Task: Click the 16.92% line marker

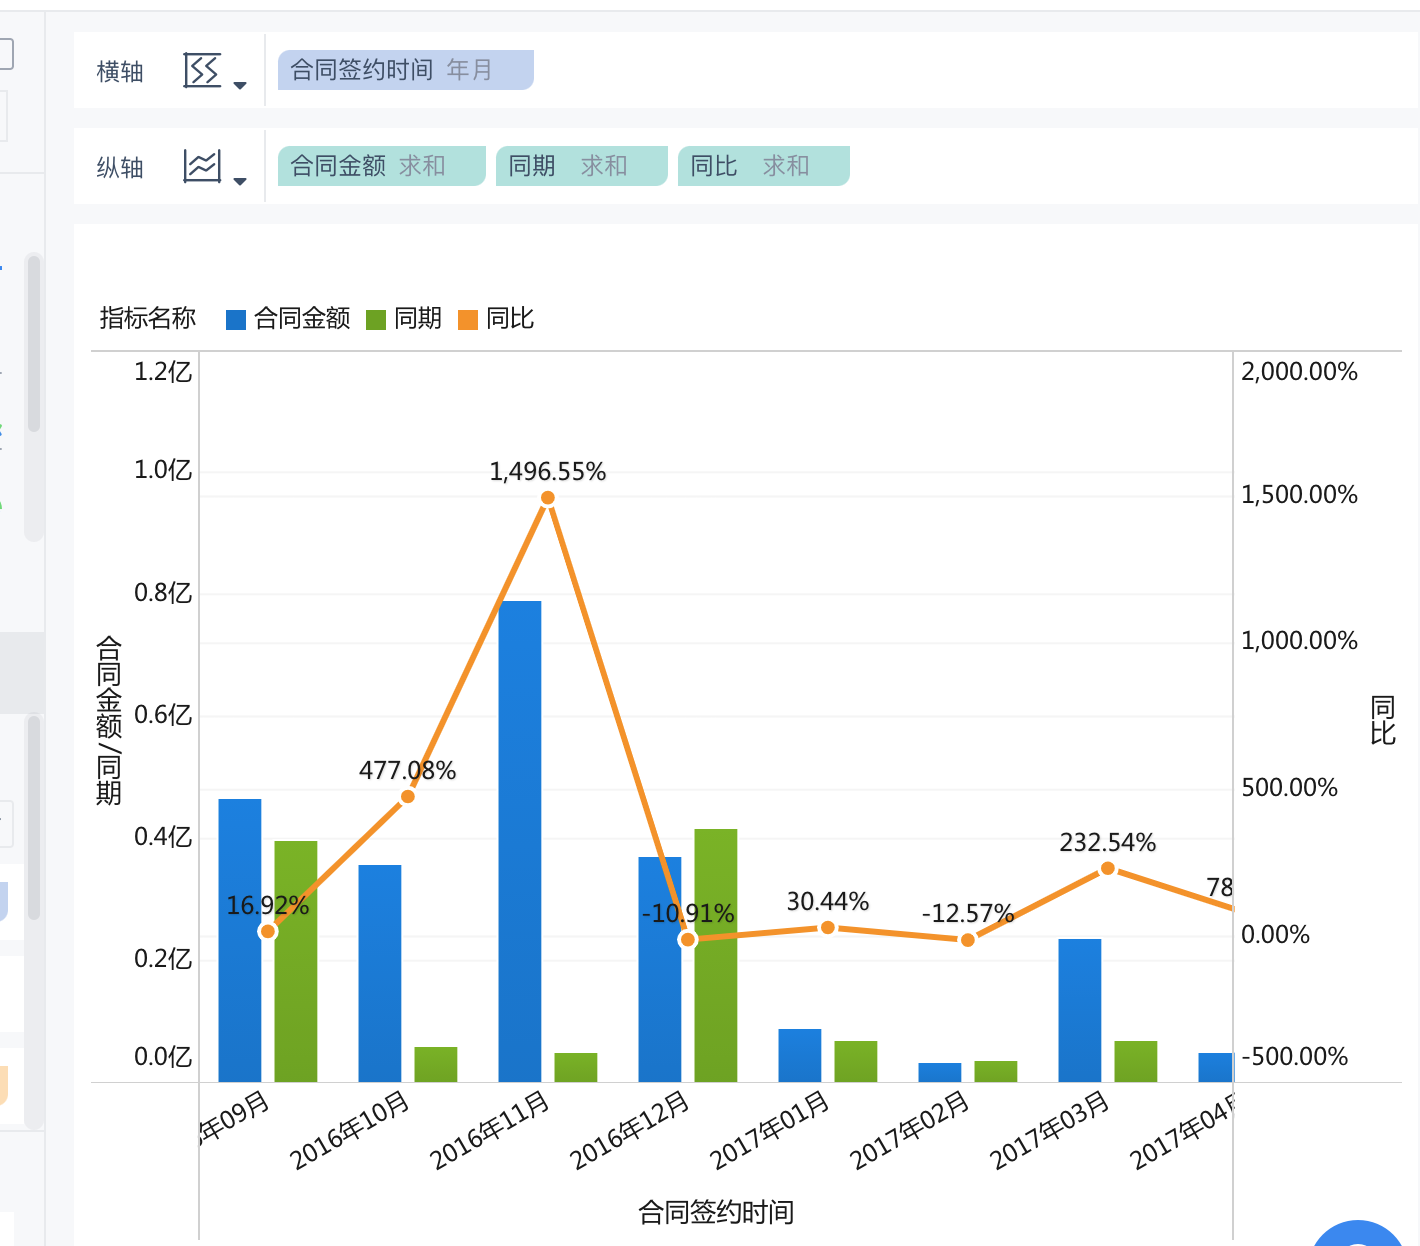Action: click(268, 932)
